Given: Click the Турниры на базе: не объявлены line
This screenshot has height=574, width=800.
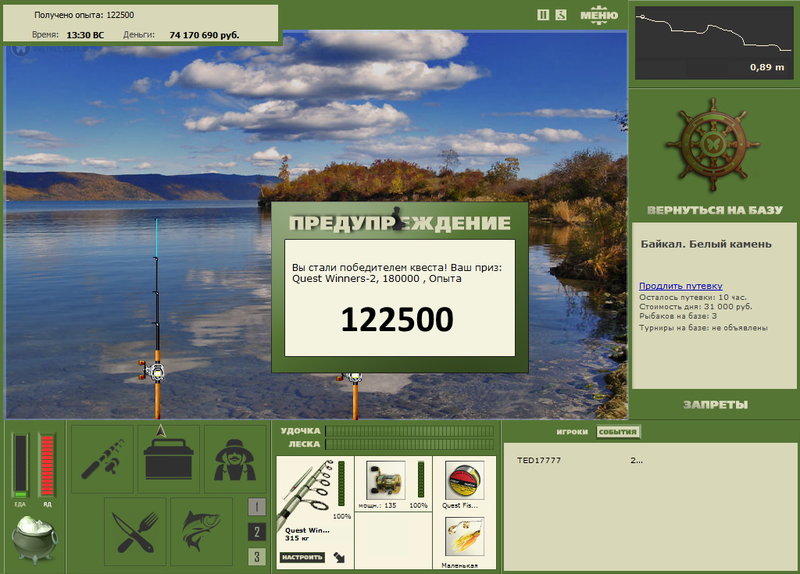Looking at the screenshot, I should click(703, 328).
